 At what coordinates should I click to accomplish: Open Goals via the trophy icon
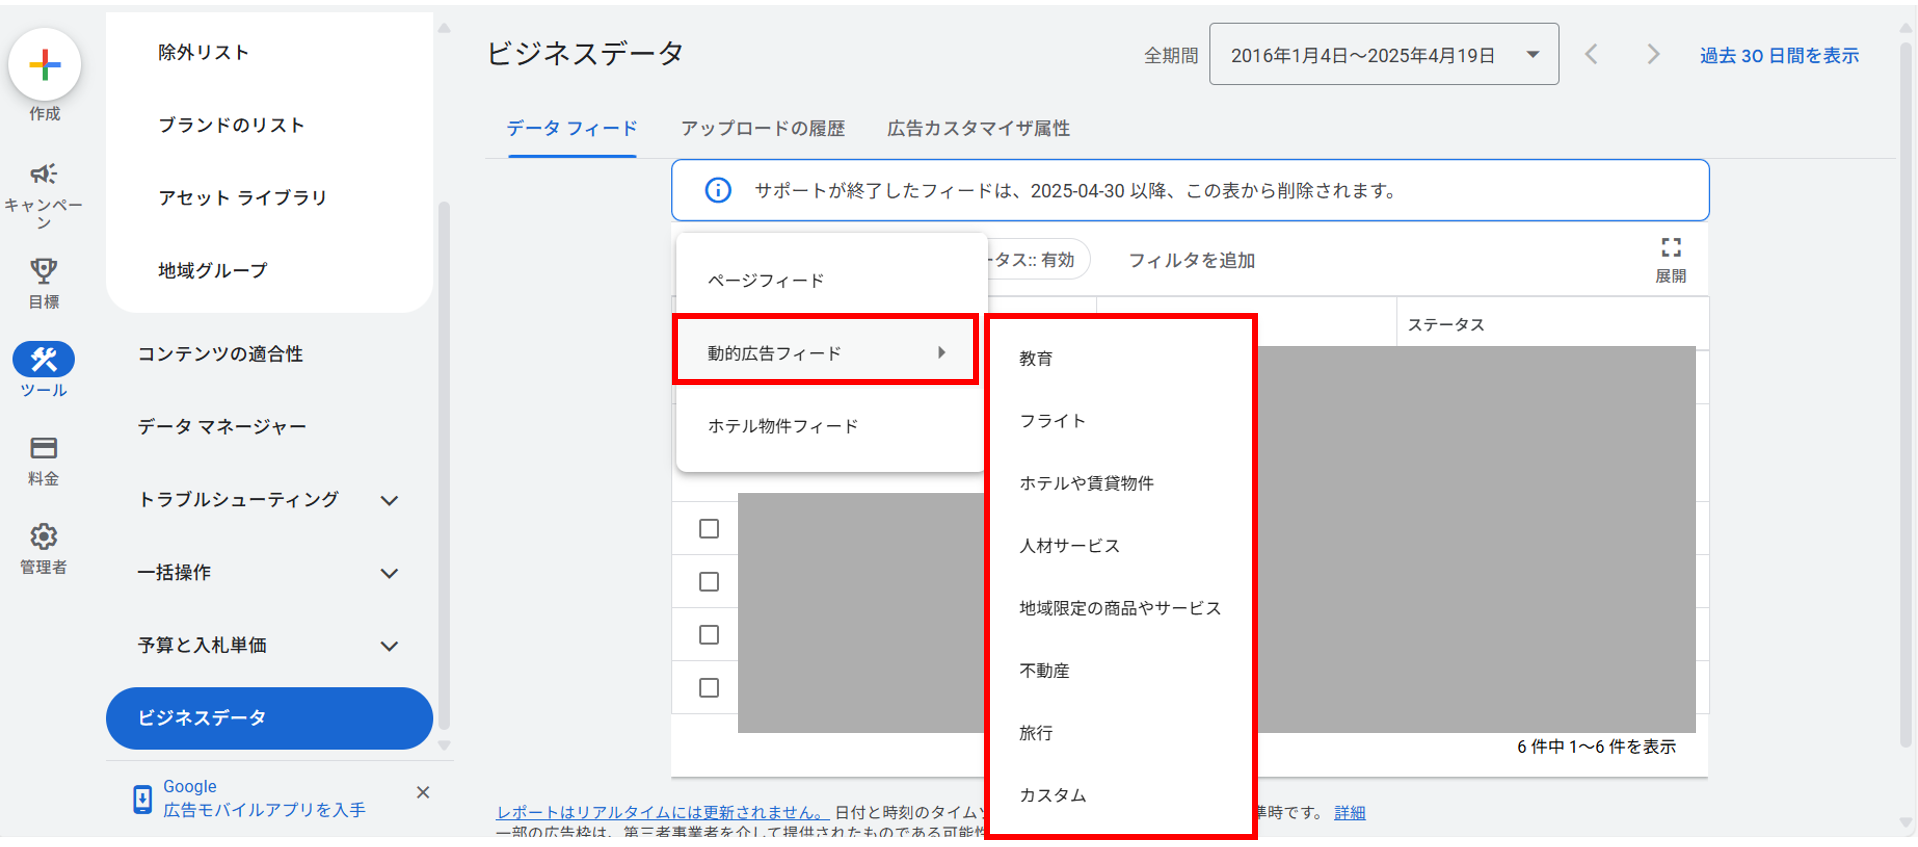click(x=44, y=271)
